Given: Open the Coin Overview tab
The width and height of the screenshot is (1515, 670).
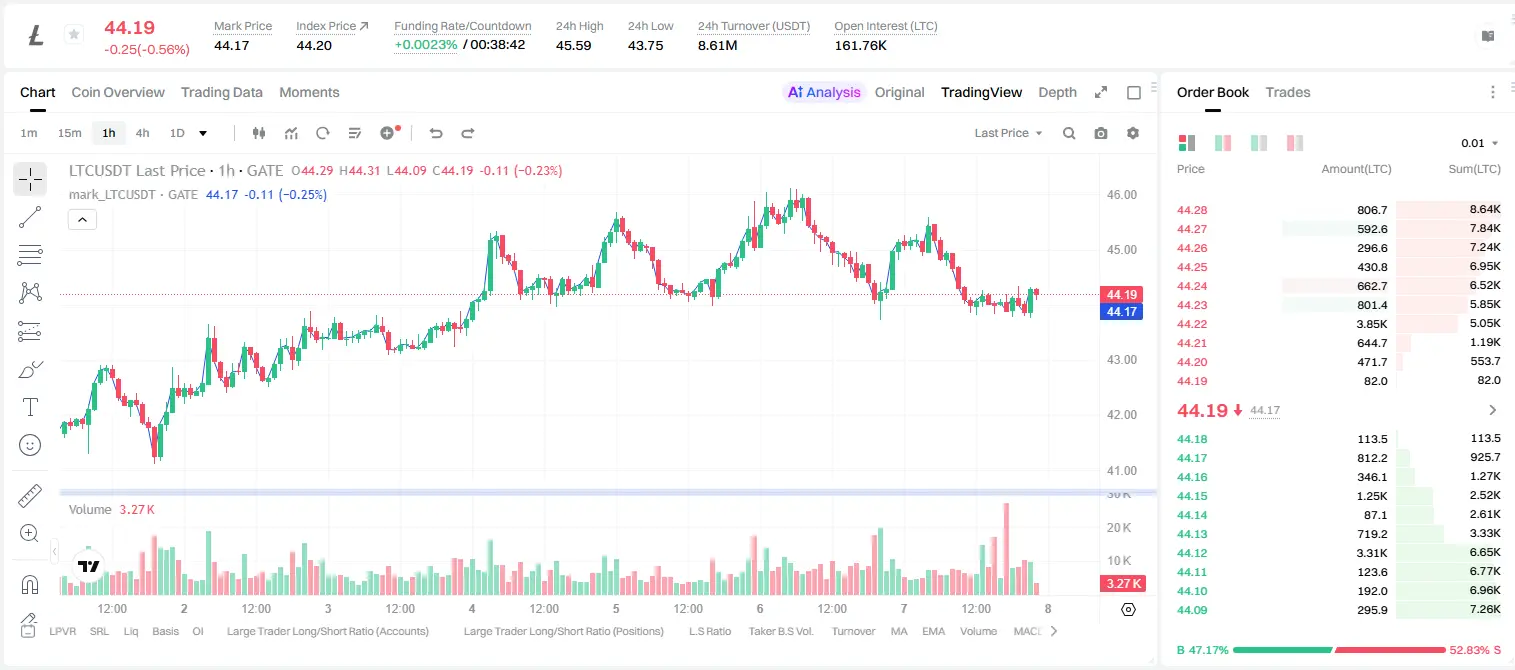Looking at the screenshot, I should [118, 92].
